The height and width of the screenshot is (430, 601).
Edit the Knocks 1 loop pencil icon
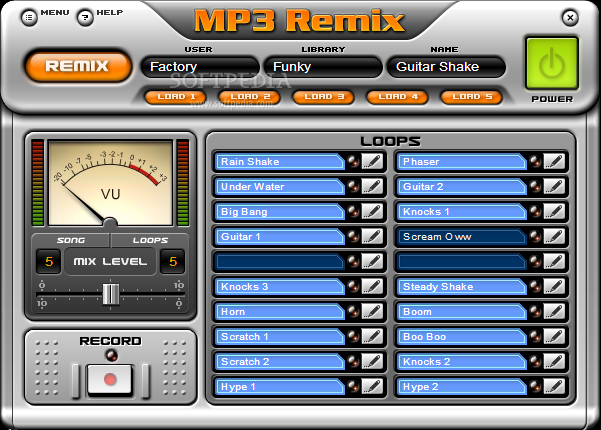coord(554,212)
